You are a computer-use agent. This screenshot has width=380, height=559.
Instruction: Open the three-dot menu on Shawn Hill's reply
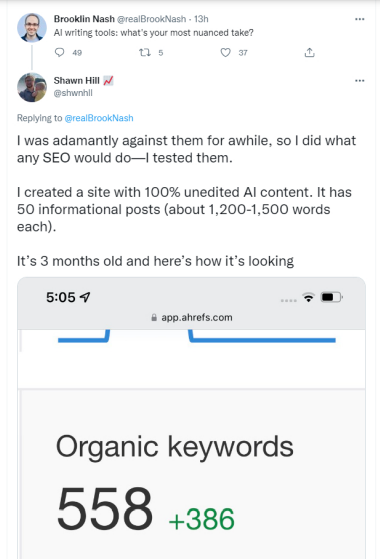click(360, 81)
